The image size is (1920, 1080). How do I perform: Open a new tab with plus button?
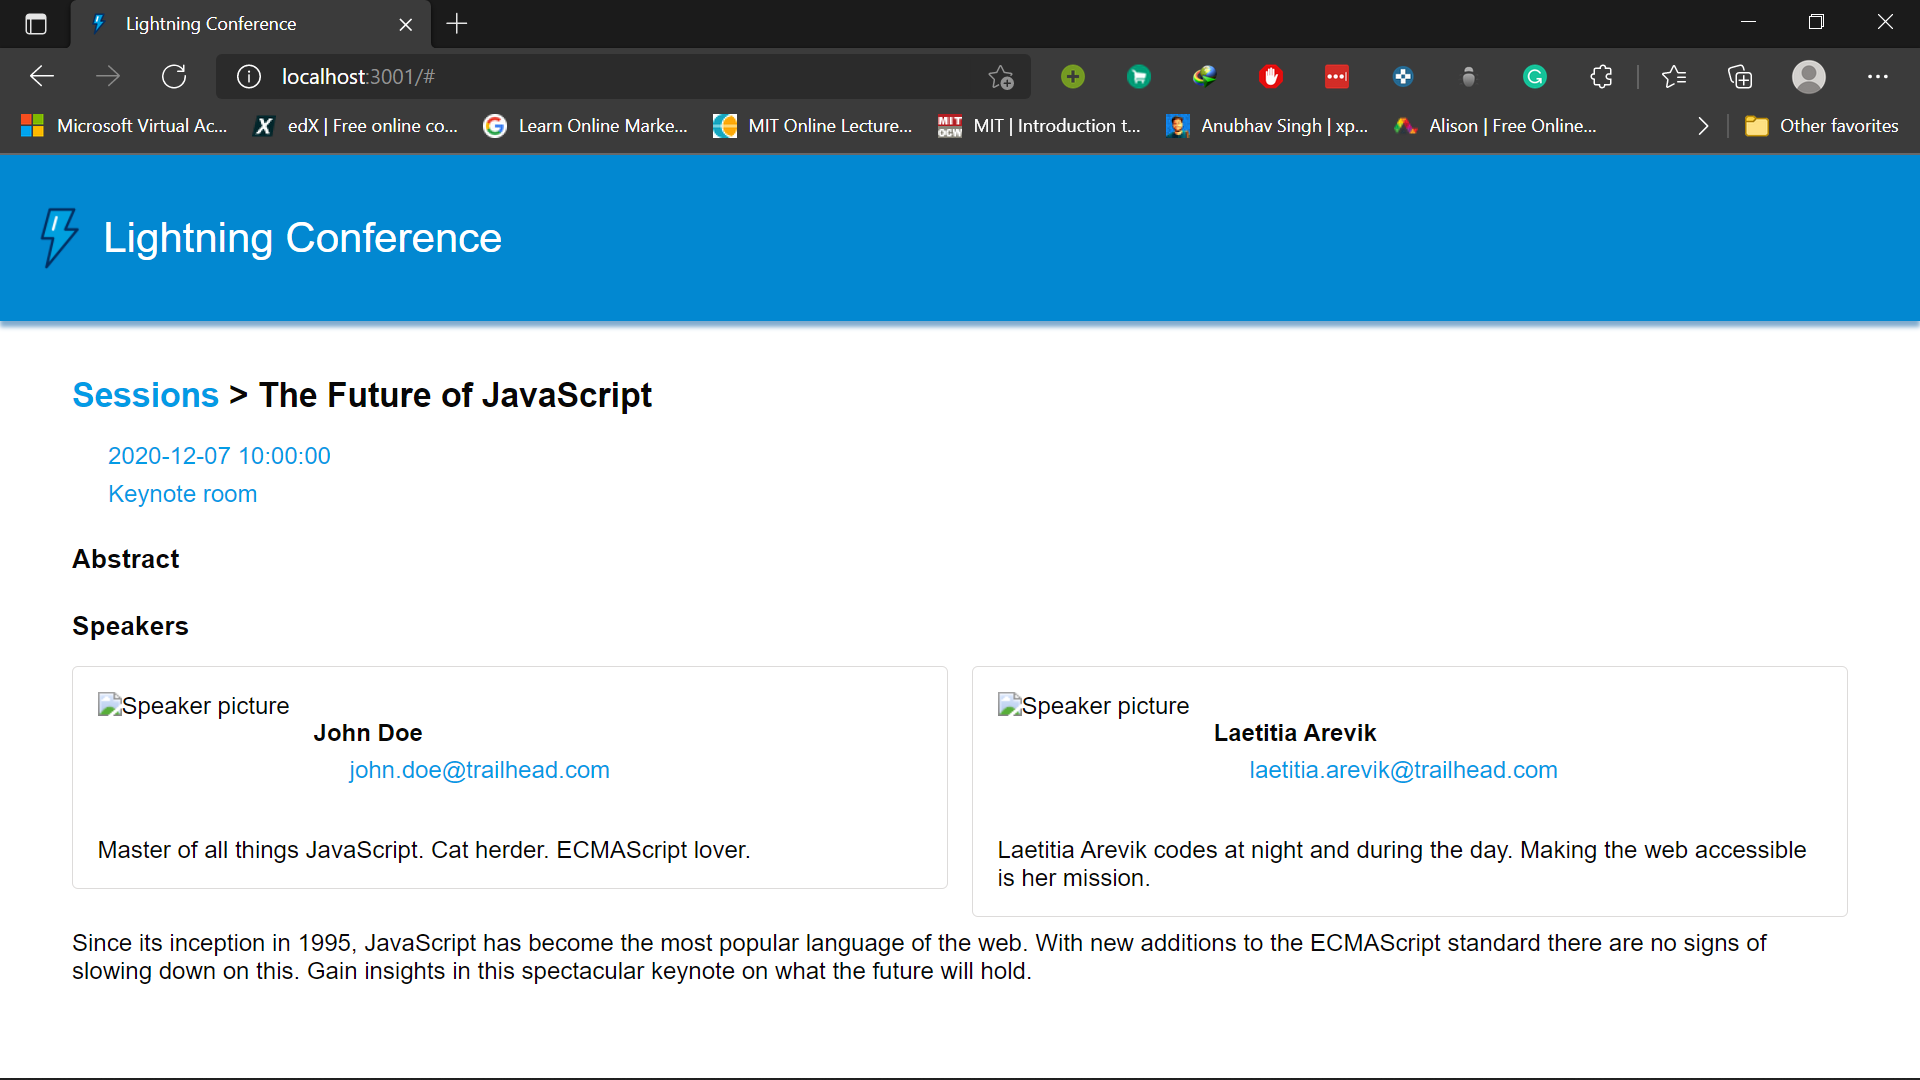(457, 24)
